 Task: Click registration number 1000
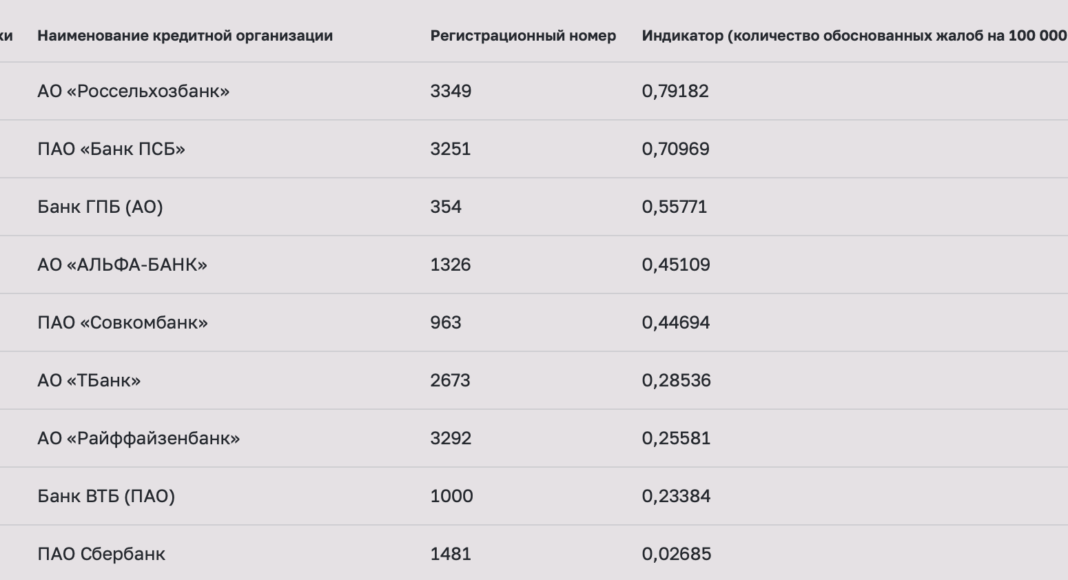coord(452,496)
